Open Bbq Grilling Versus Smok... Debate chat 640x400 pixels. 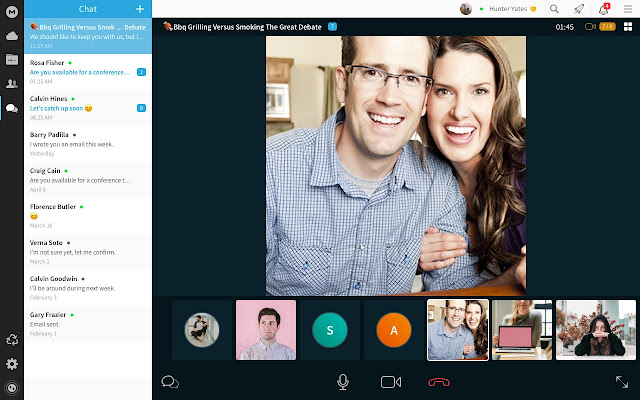click(x=88, y=36)
